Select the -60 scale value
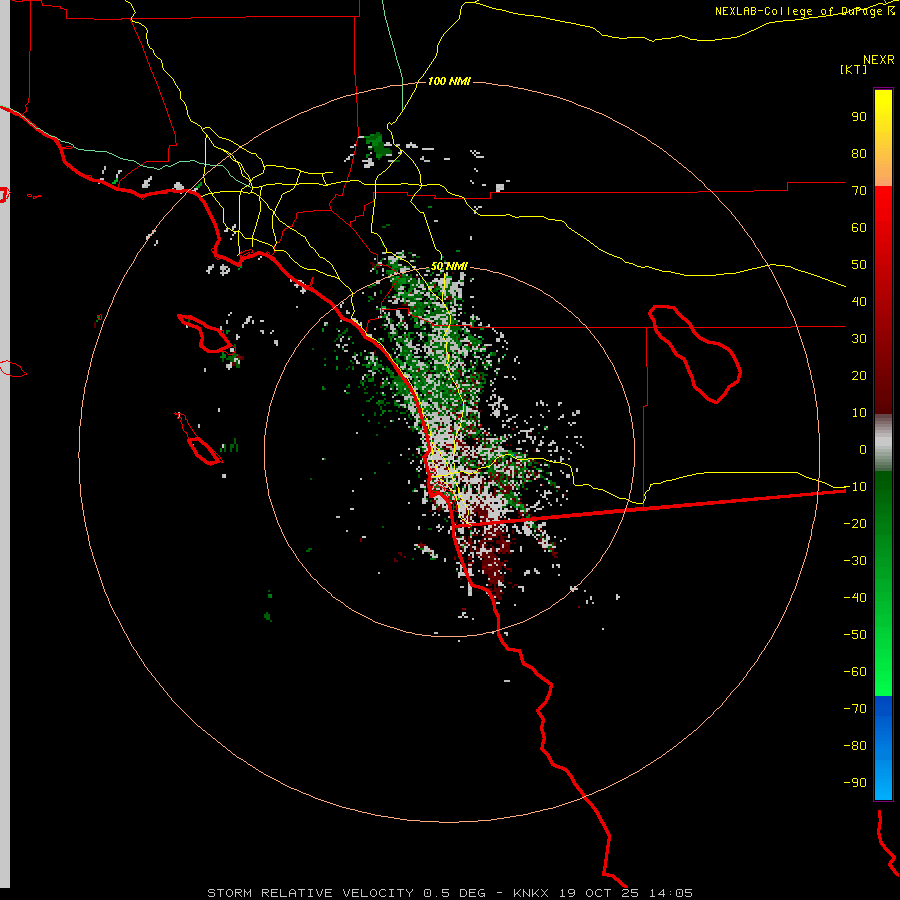This screenshot has width=900, height=900. click(855, 672)
